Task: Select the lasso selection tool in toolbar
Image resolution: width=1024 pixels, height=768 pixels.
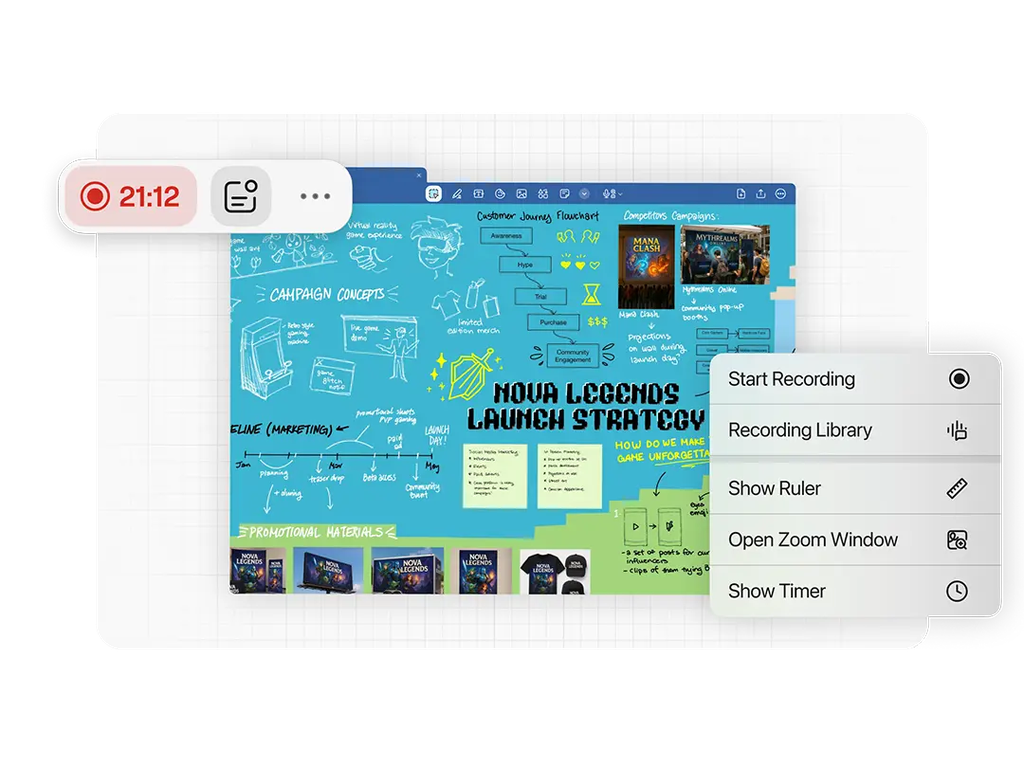Action: click(434, 193)
